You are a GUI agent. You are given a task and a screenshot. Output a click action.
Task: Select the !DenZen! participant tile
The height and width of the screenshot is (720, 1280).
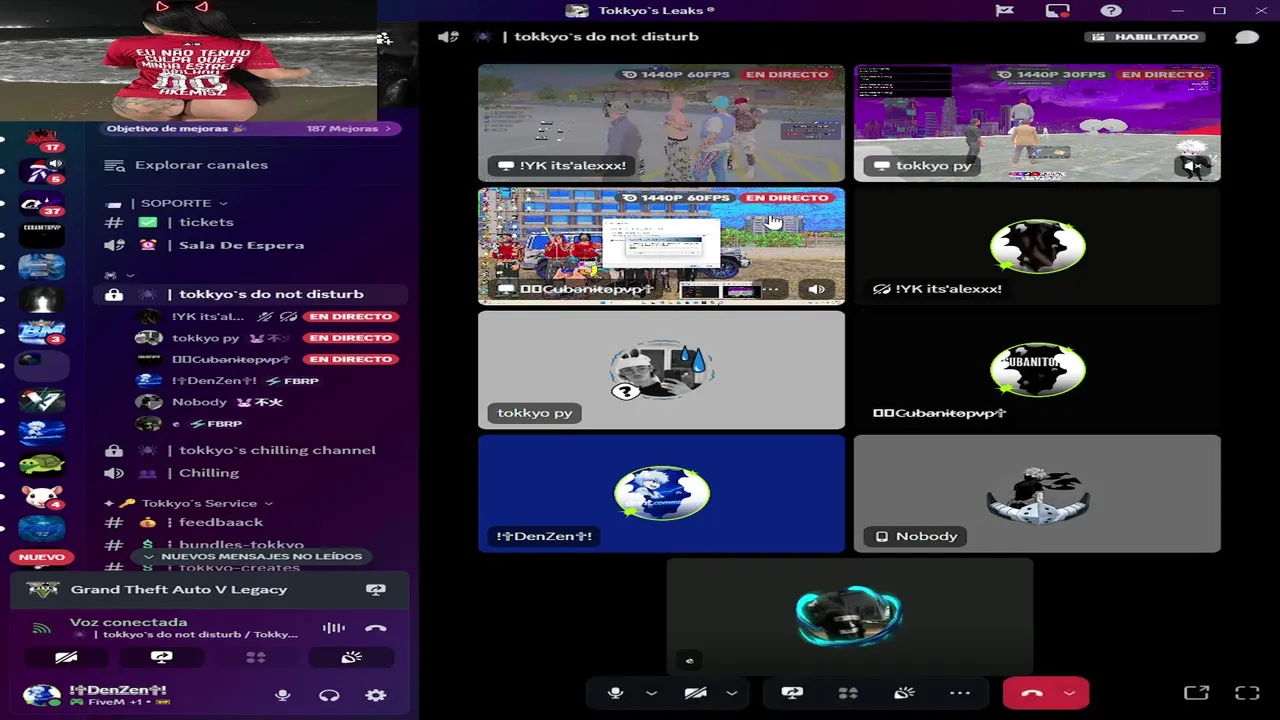[661, 493]
